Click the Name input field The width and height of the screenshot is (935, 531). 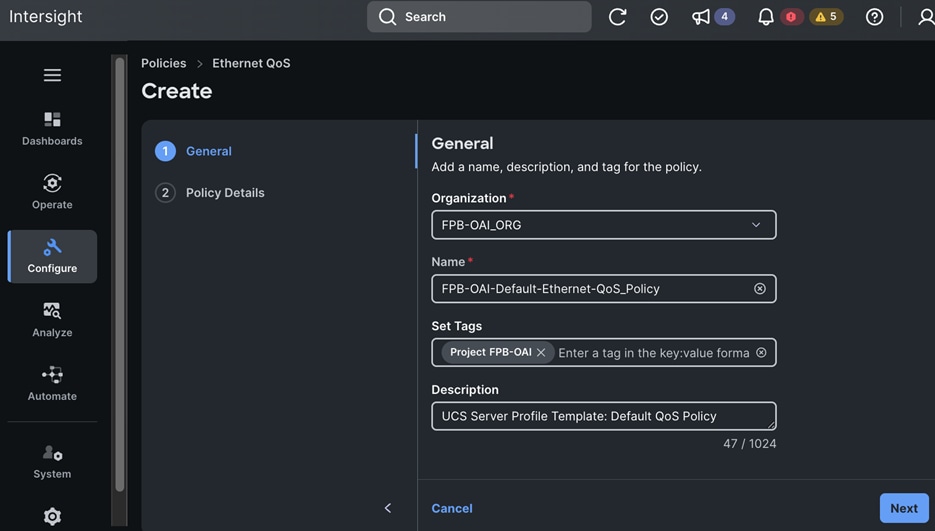603,289
